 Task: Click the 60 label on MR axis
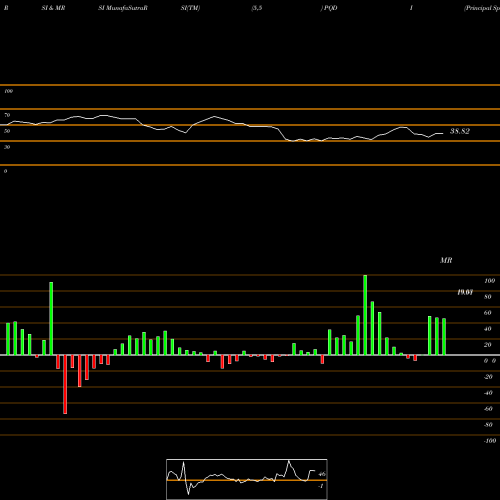coord(488,313)
